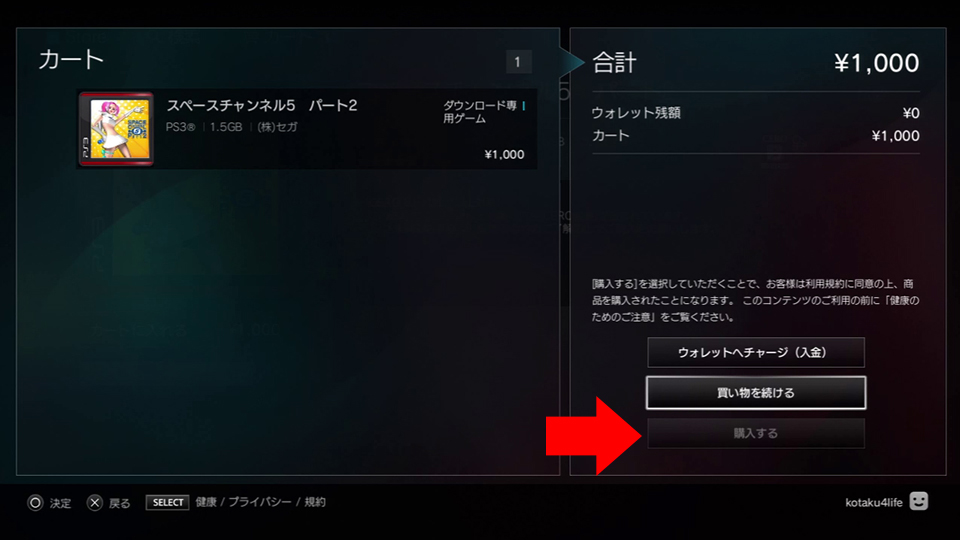960x540 pixels.
Task: Click the PS3 logo on the game cover
Action: tap(85, 148)
